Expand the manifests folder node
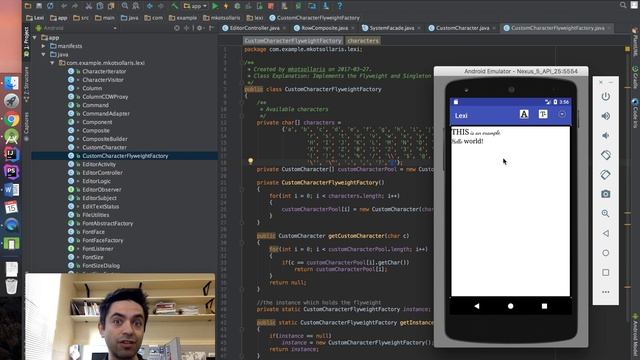The height and width of the screenshot is (360, 640). click(x=44, y=46)
